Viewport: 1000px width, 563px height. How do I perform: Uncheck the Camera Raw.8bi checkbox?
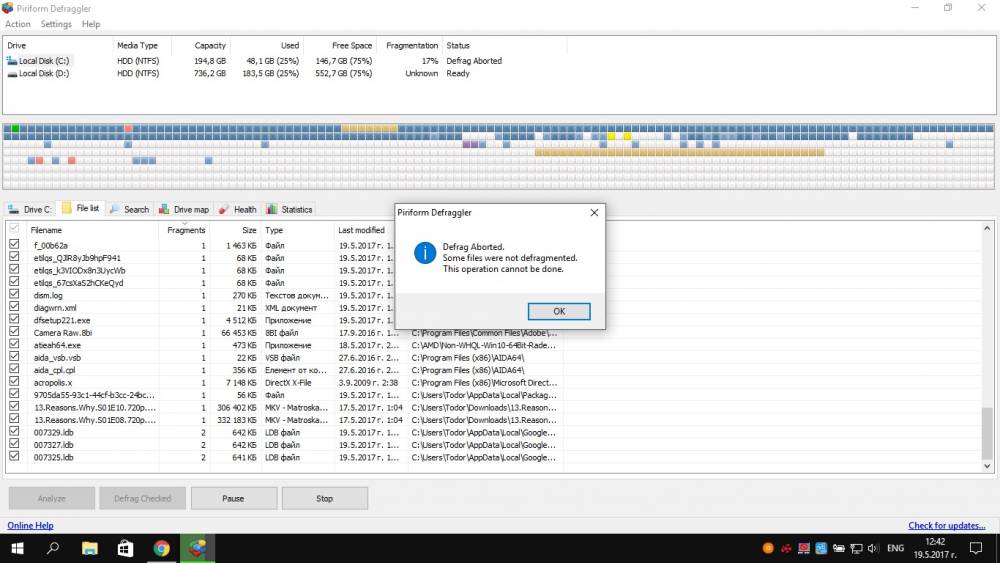pos(14,332)
